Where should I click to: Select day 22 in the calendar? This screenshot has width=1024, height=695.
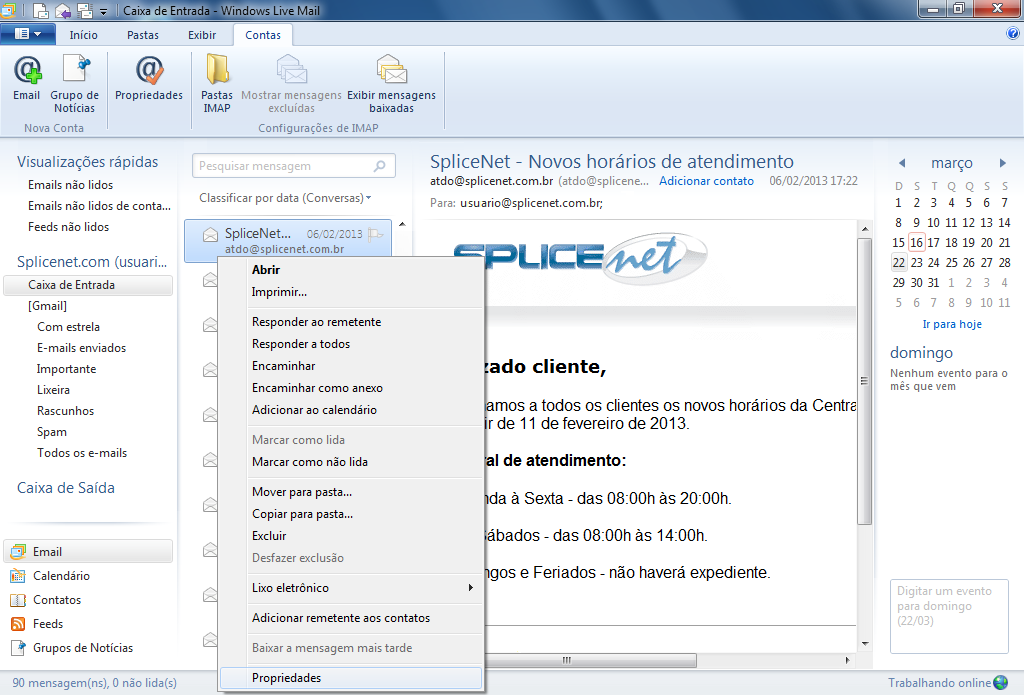[899, 263]
